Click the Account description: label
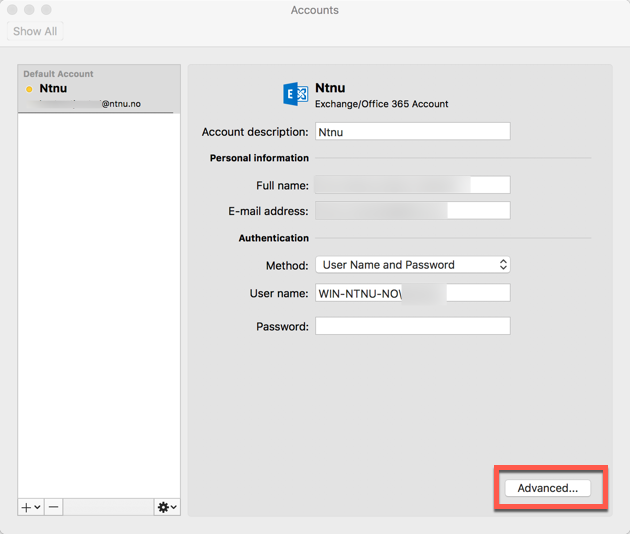 pyautogui.click(x=255, y=132)
